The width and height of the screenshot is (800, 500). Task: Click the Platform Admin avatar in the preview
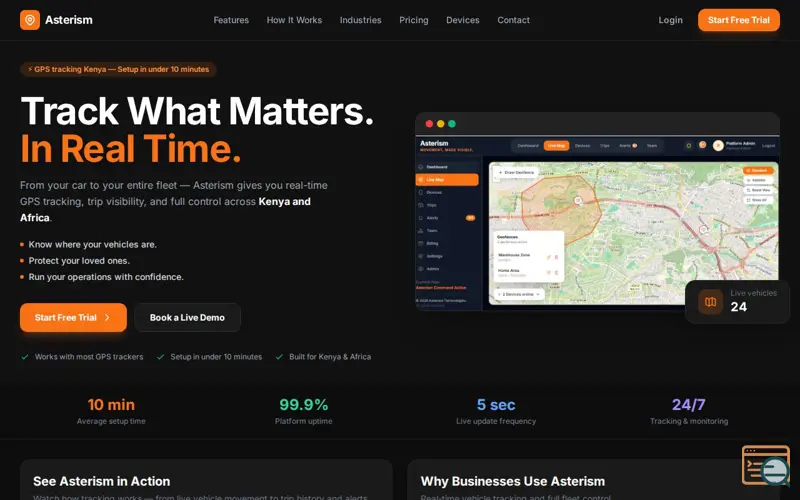[x=718, y=145]
